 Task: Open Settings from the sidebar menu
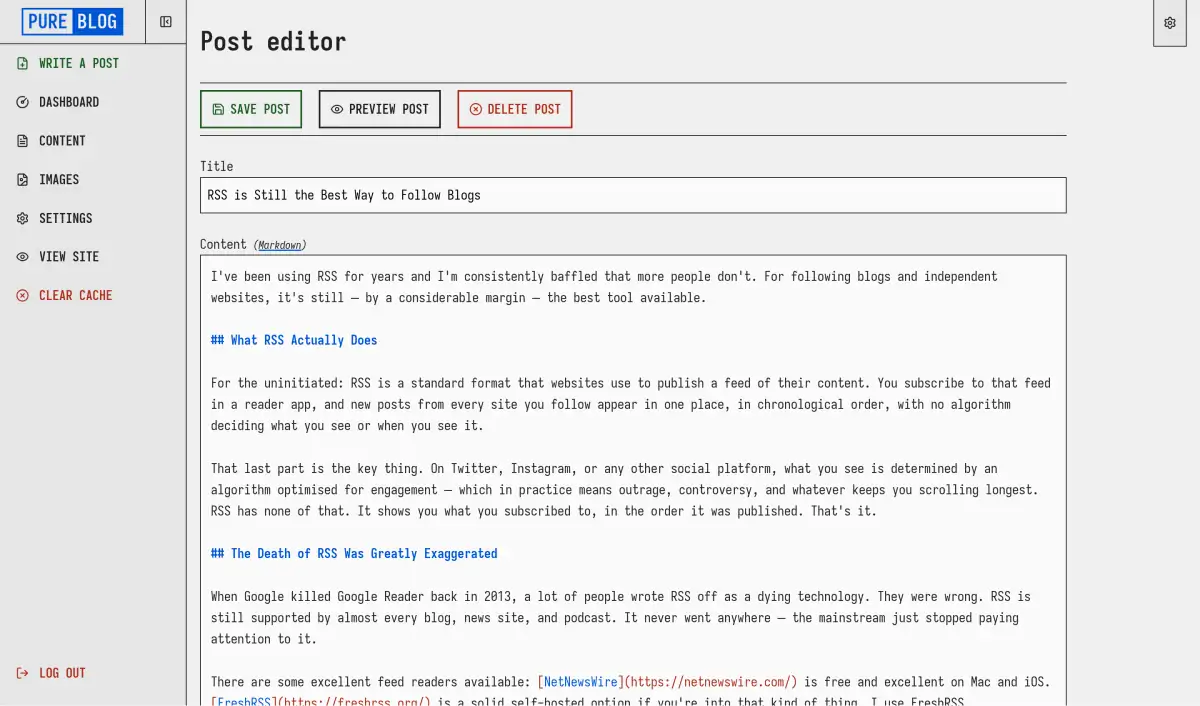pyautogui.click(x=66, y=218)
